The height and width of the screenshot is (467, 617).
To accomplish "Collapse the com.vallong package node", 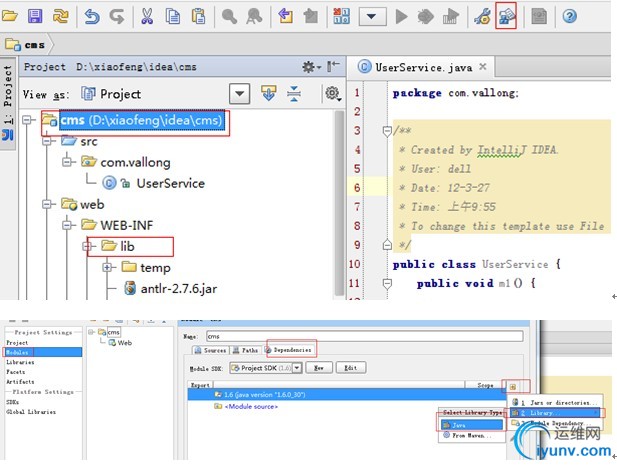I will pyautogui.click(x=67, y=162).
